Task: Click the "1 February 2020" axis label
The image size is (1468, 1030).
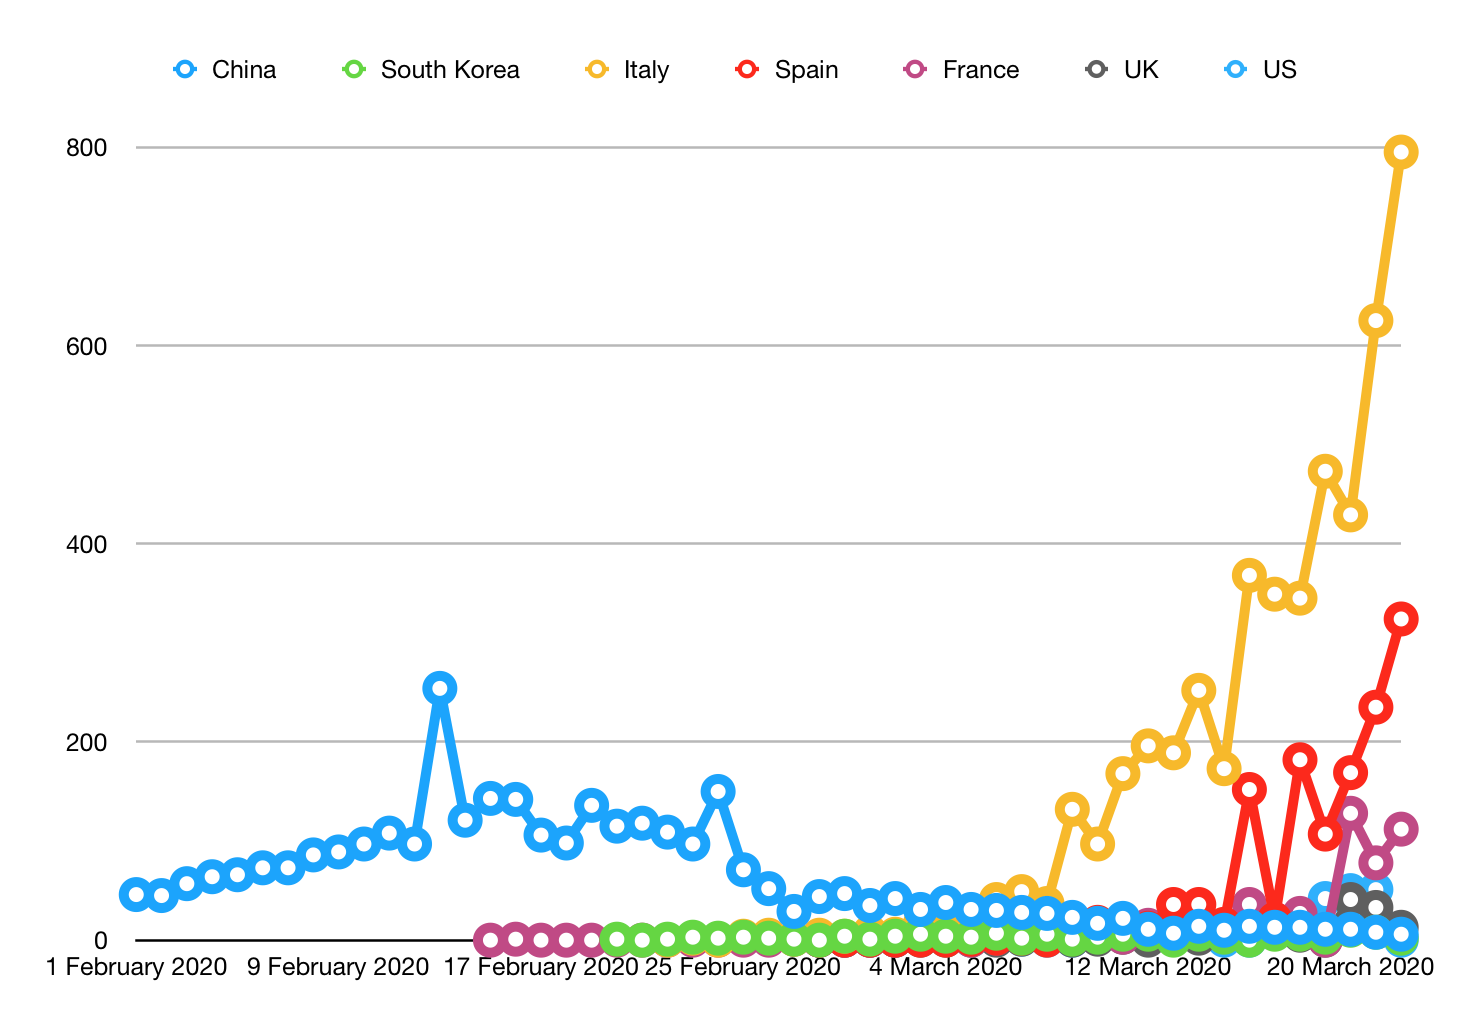Action: (x=137, y=967)
